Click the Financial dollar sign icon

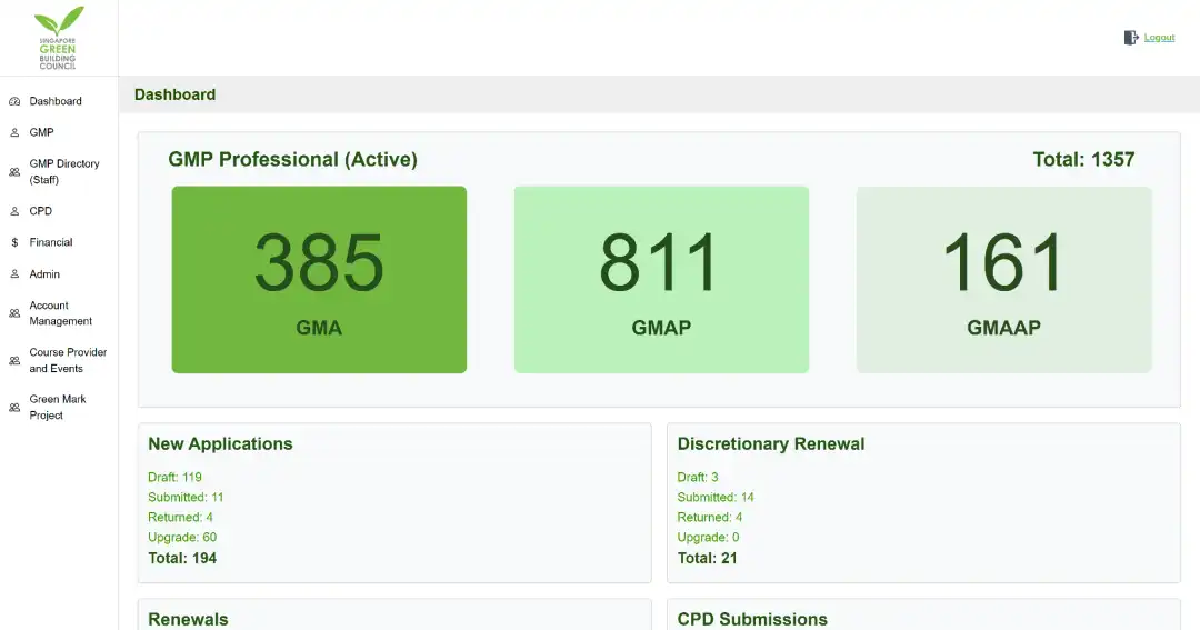(x=14, y=243)
